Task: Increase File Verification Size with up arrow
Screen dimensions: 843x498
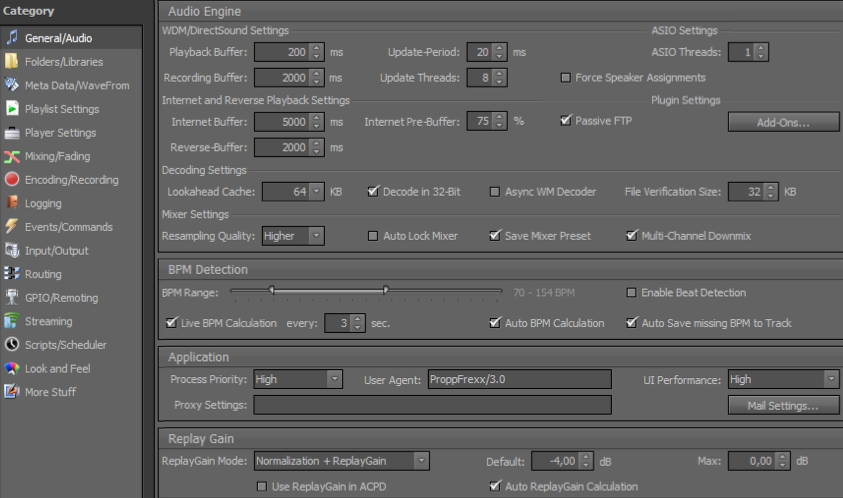Action: point(771,187)
